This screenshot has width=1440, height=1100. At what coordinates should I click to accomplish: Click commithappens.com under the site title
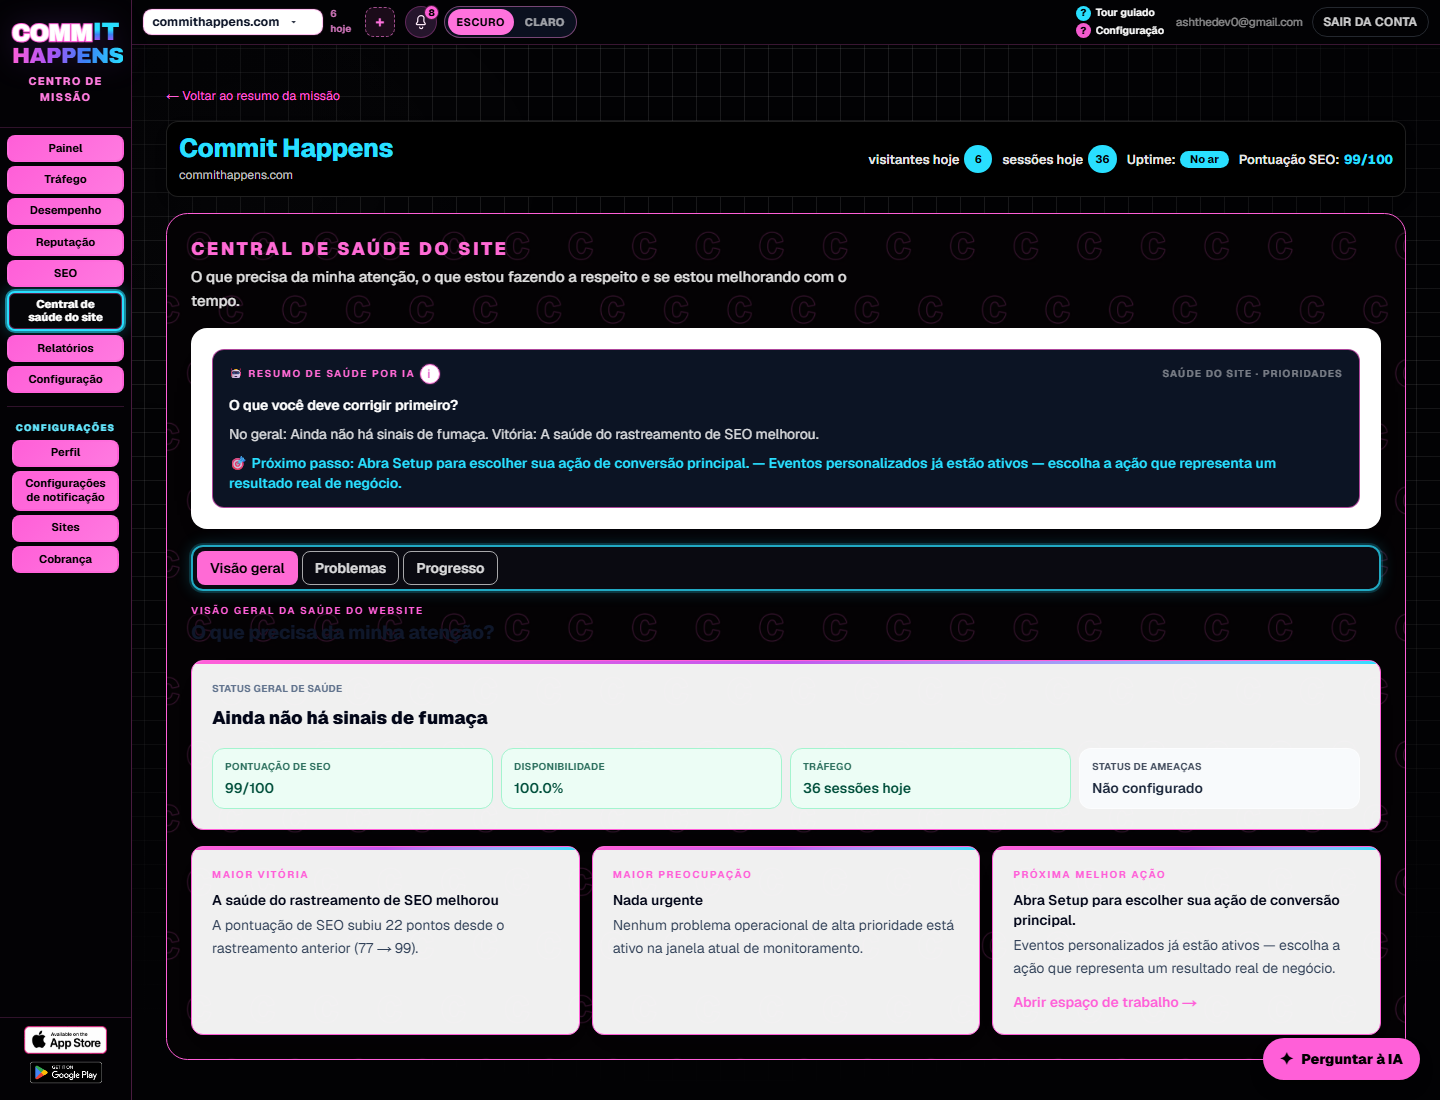(x=236, y=175)
